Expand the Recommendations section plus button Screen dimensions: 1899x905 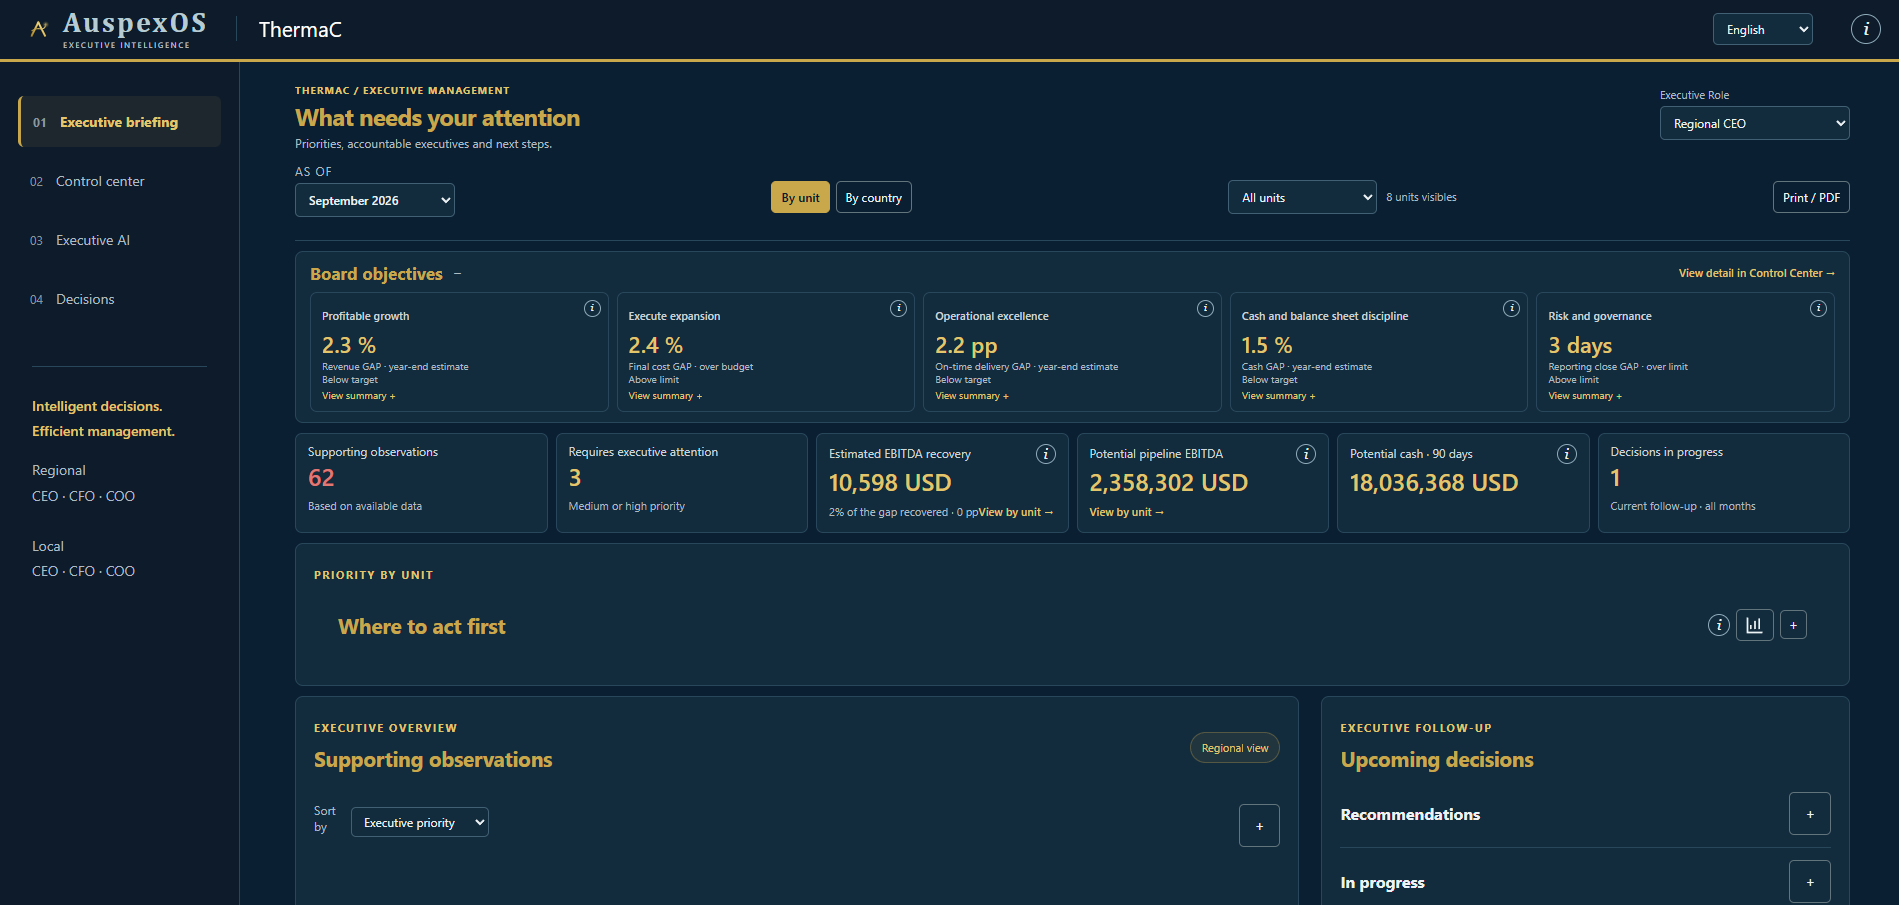pyautogui.click(x=1809, y=814)
